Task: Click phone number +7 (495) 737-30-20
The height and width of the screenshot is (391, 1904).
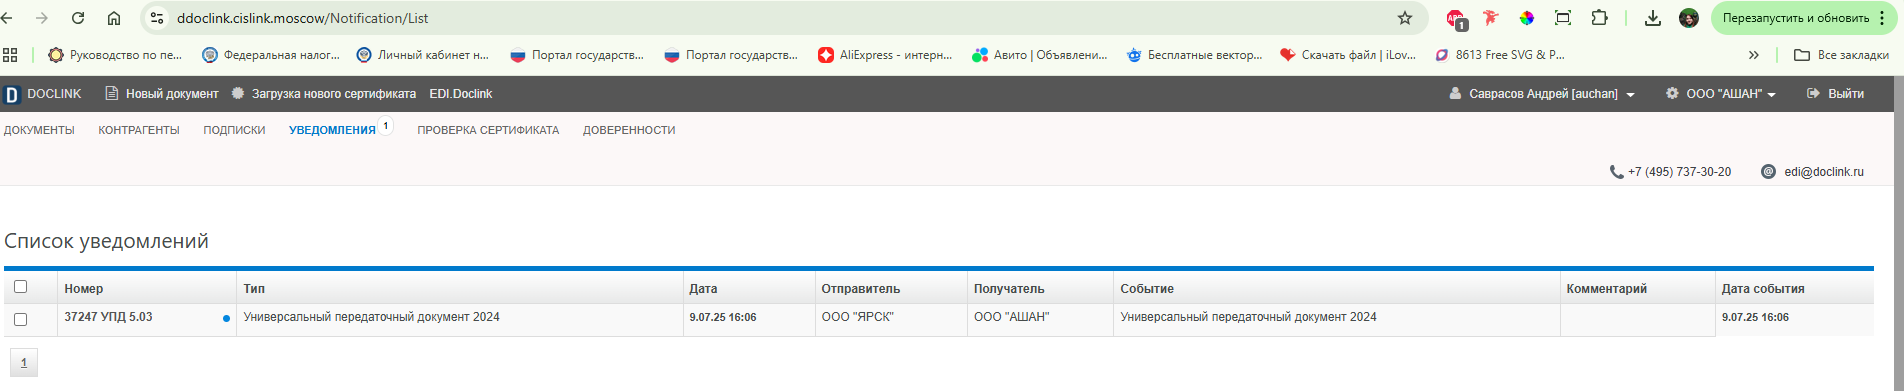Action: (1679, 172)
